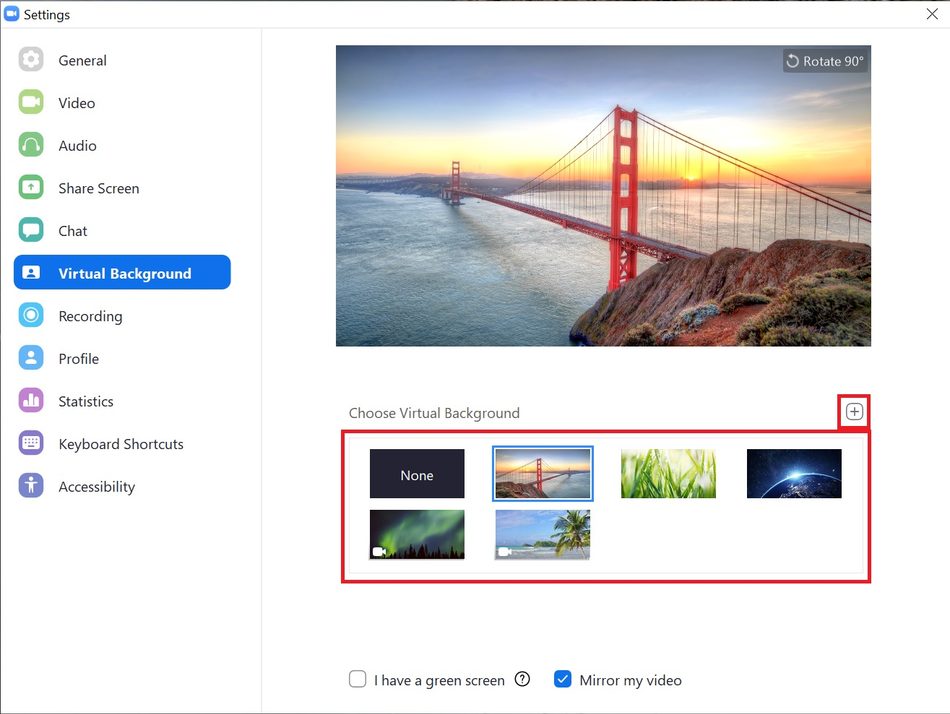Go to Keyboard Shortcuts settings

121,444
